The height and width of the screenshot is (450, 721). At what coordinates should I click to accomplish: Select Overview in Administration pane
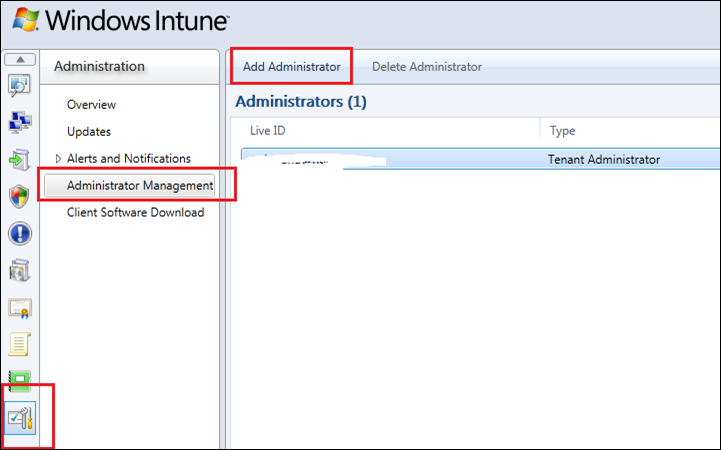91,105
